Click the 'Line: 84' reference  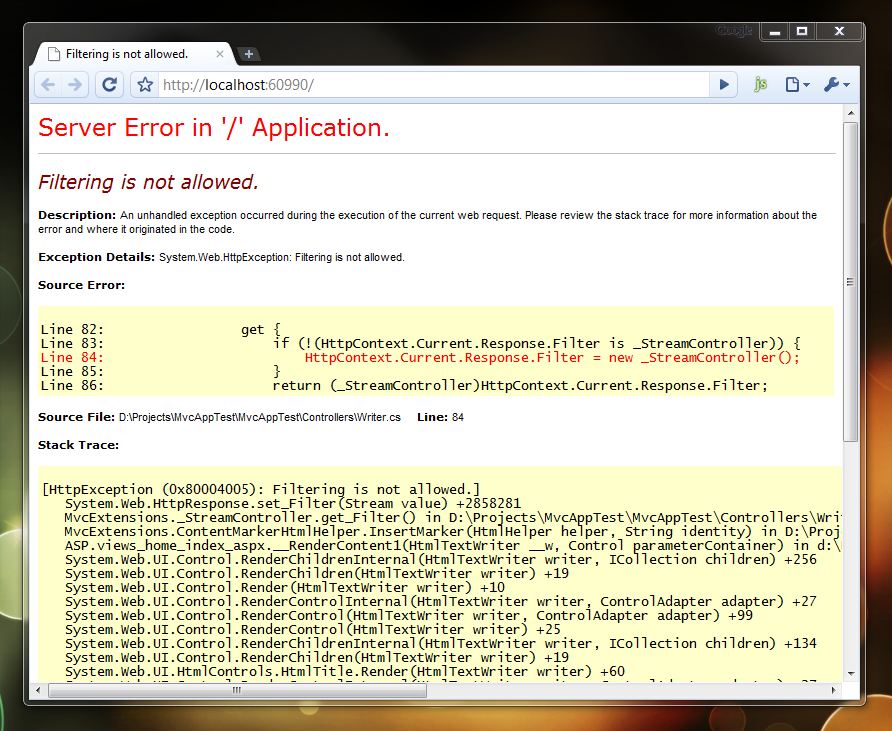click(x=440, y=417)
